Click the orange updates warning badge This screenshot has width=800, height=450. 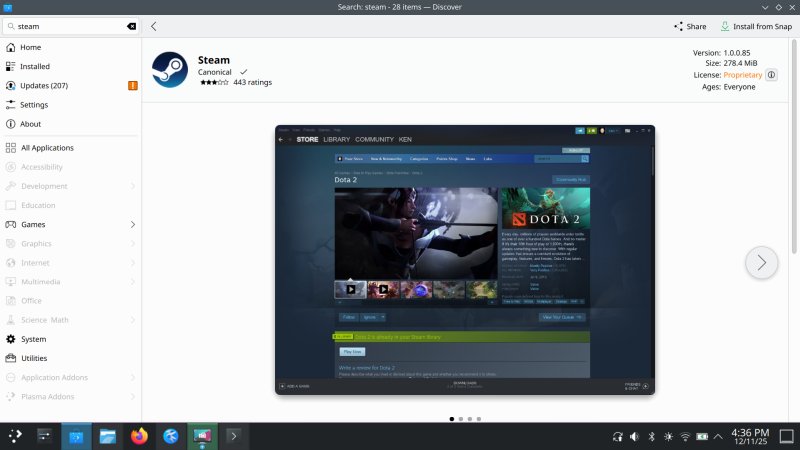click(133, 86)
